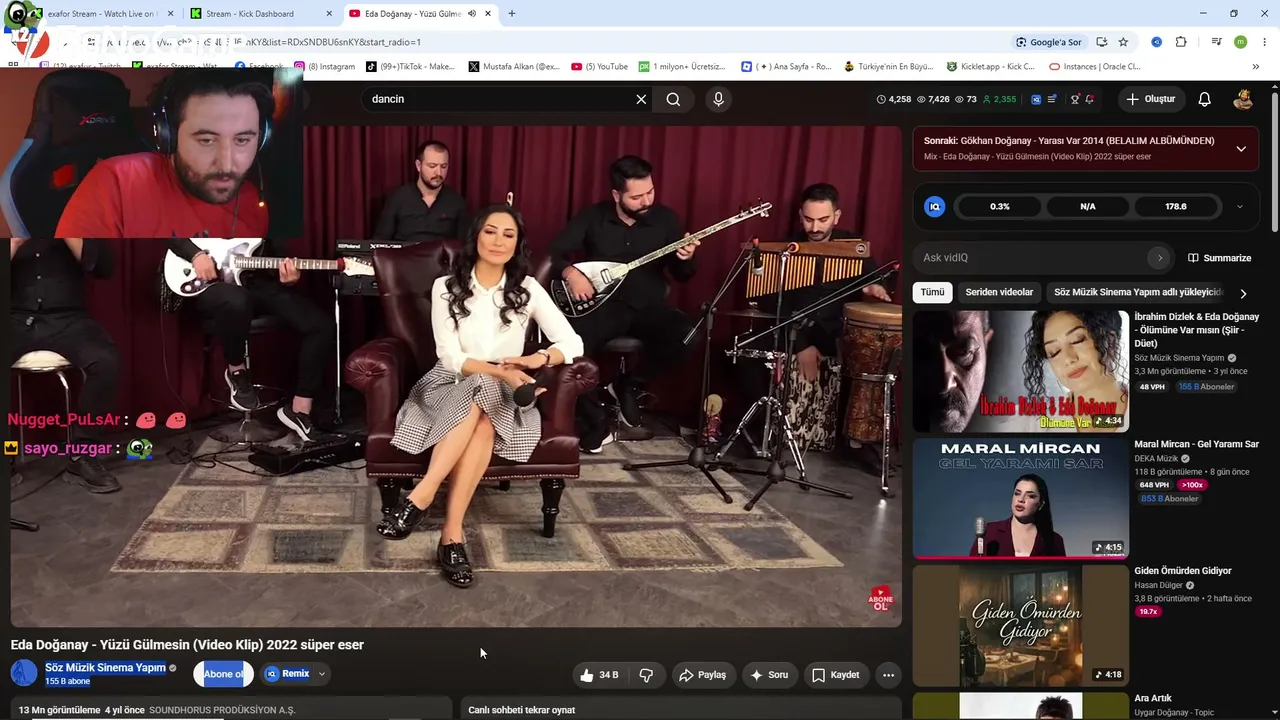Click the Summarize button
1280x720 pixels.
coord(1219,258)
